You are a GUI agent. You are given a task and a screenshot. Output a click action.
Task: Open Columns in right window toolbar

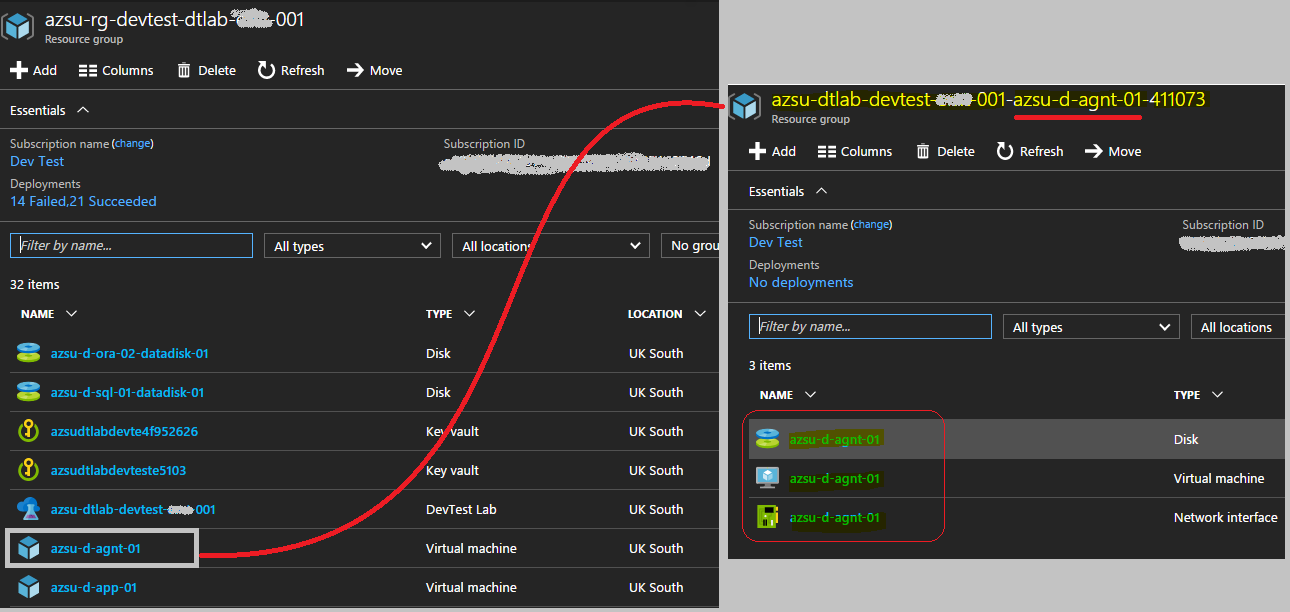click(855, 151)
